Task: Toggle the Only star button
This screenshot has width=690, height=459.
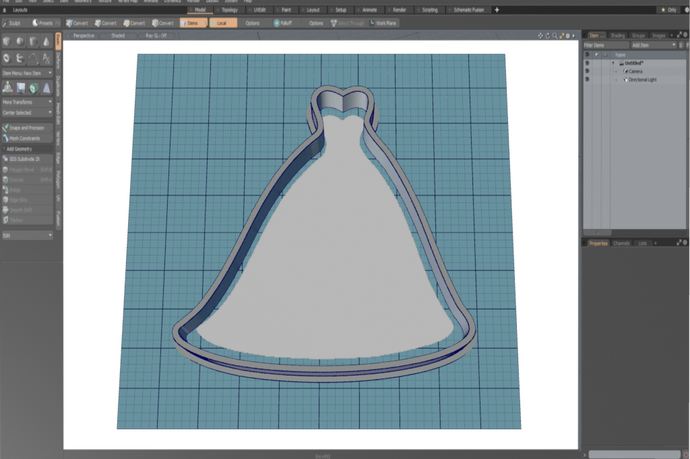Action: pos(668,10)
